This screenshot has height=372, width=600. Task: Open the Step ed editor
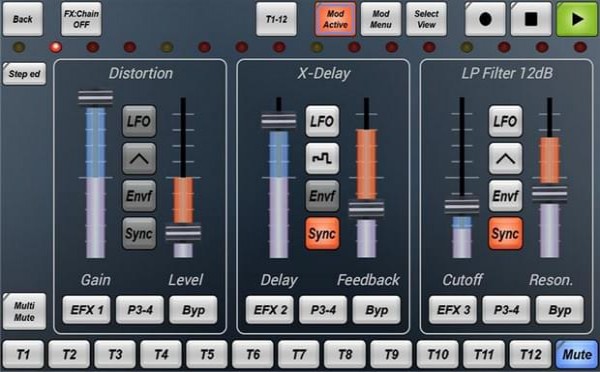point(24,73)
